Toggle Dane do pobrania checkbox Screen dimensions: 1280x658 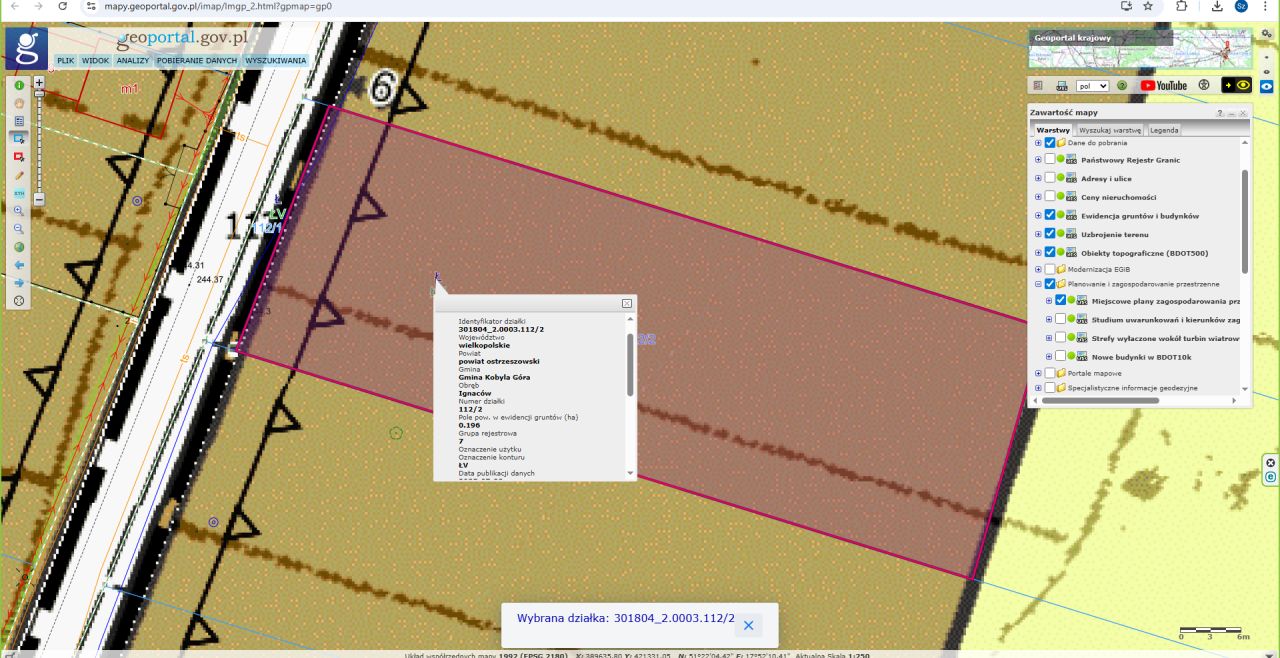tap(1050, 143)
